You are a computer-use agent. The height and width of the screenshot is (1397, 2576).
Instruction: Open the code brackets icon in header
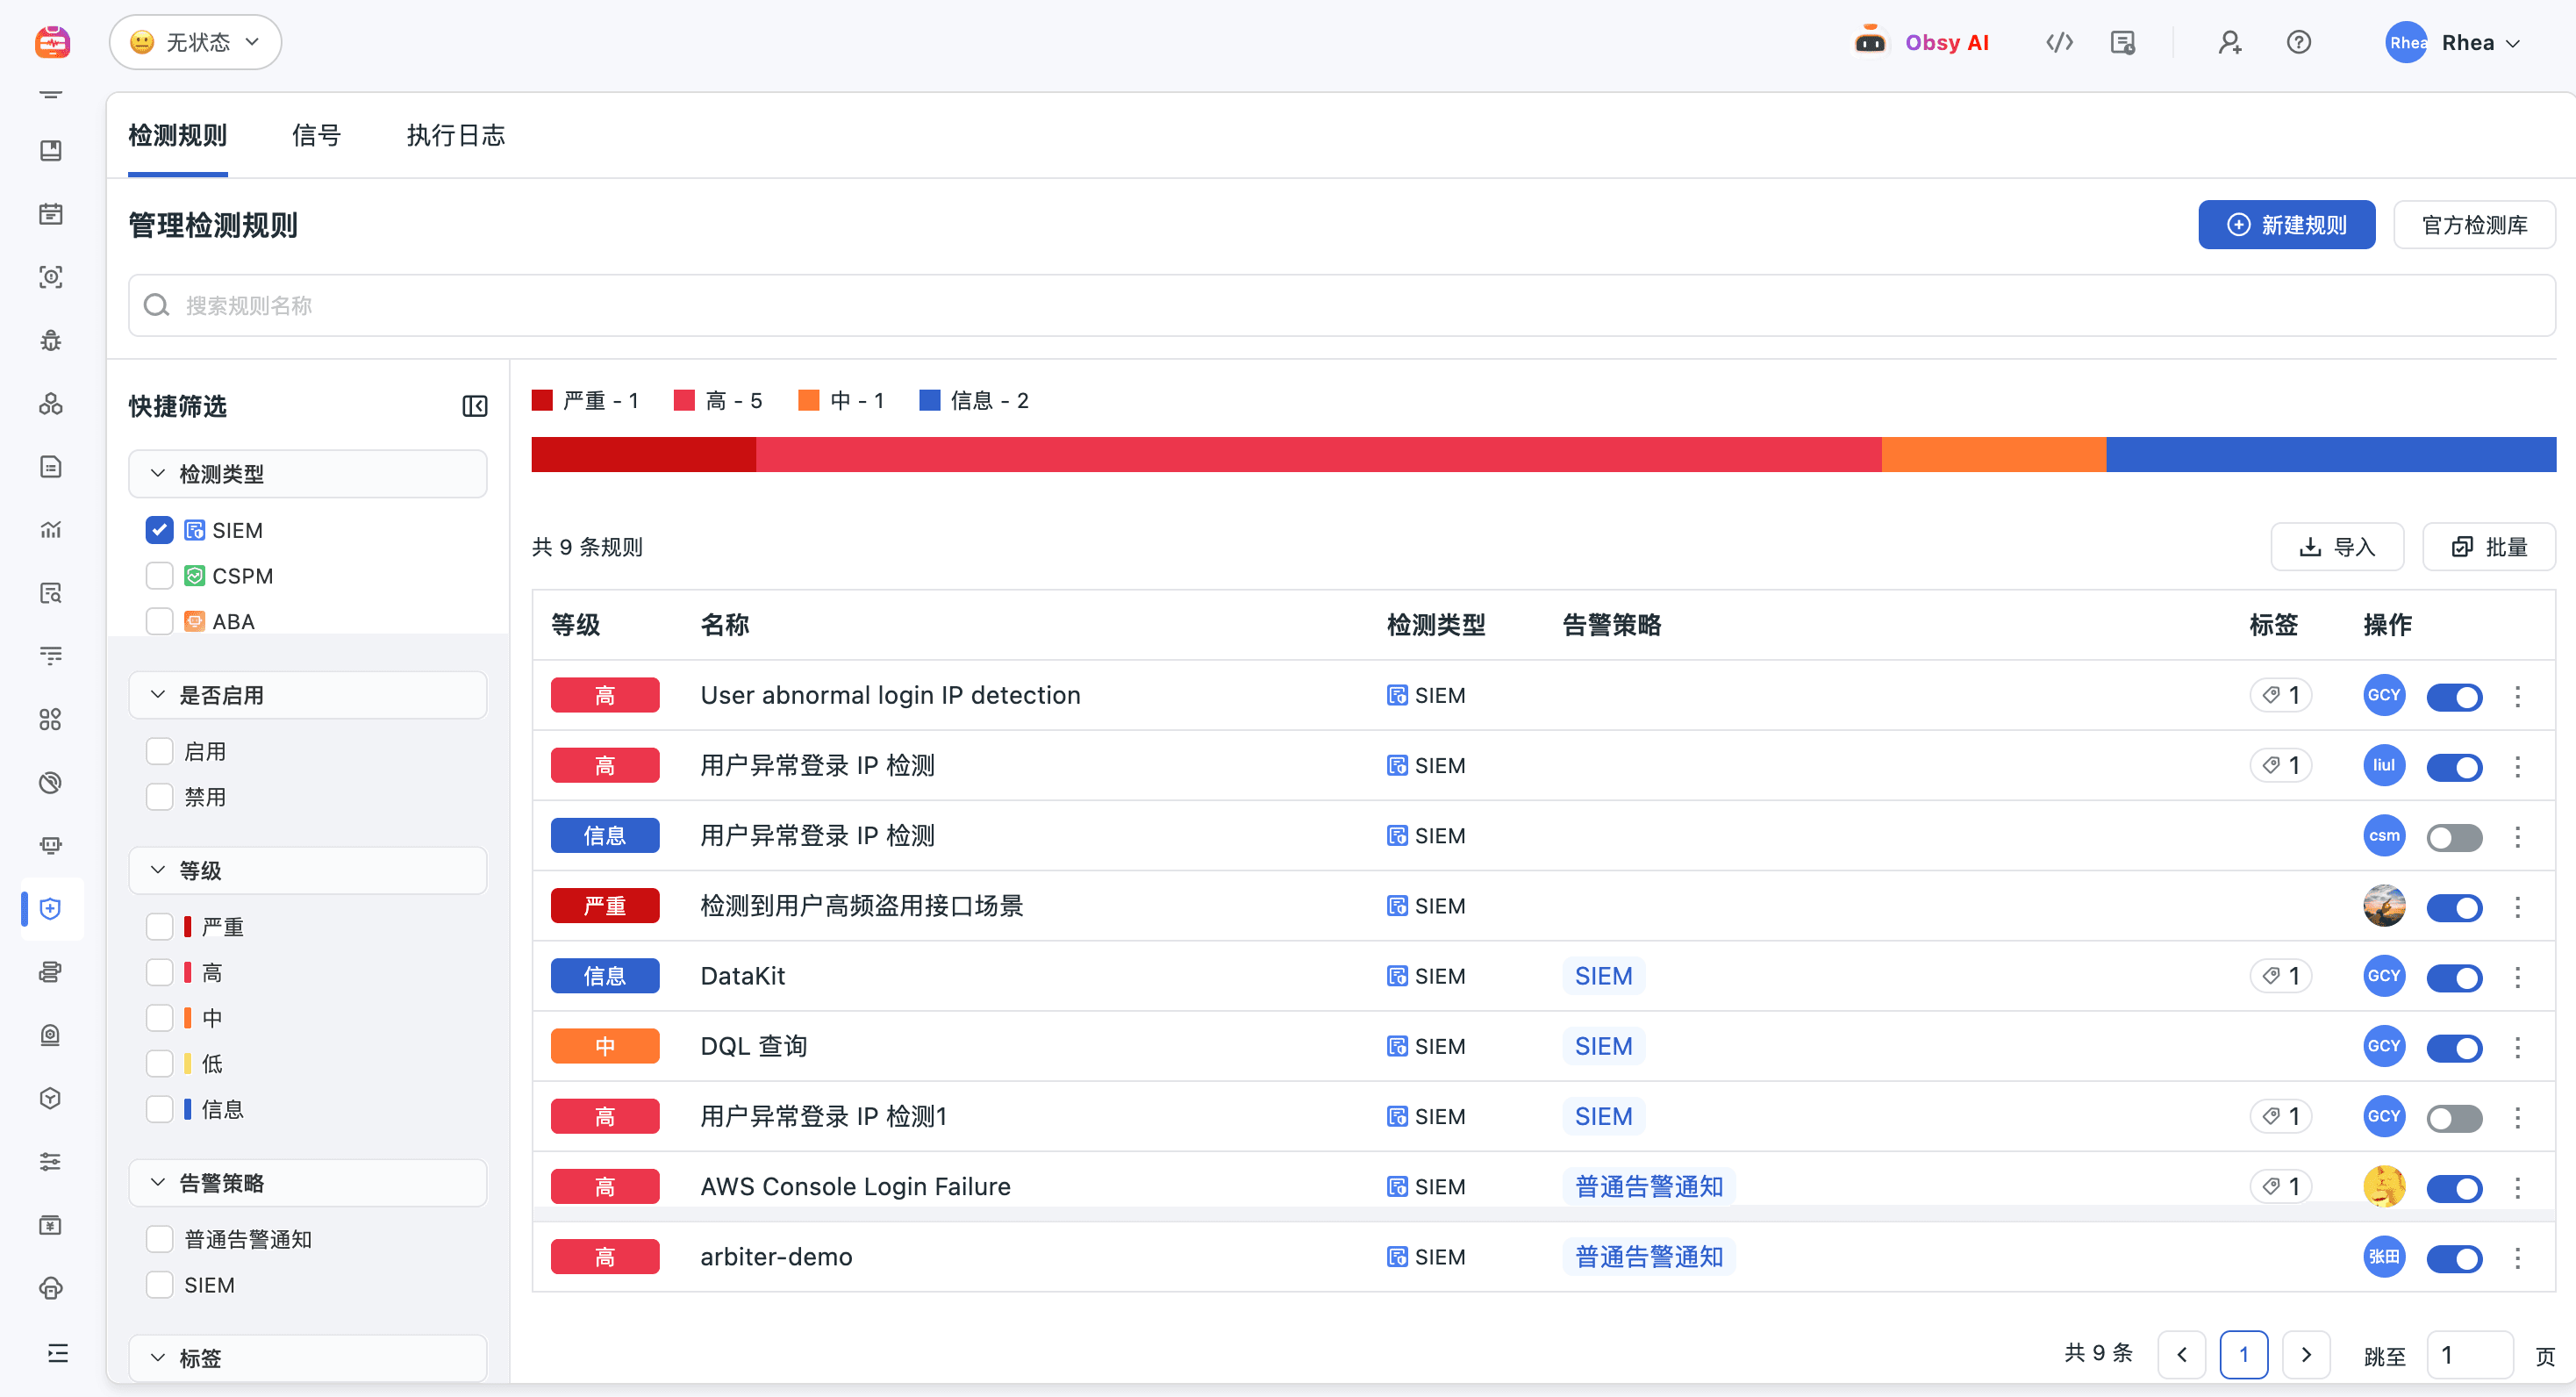coord(2059,42)
